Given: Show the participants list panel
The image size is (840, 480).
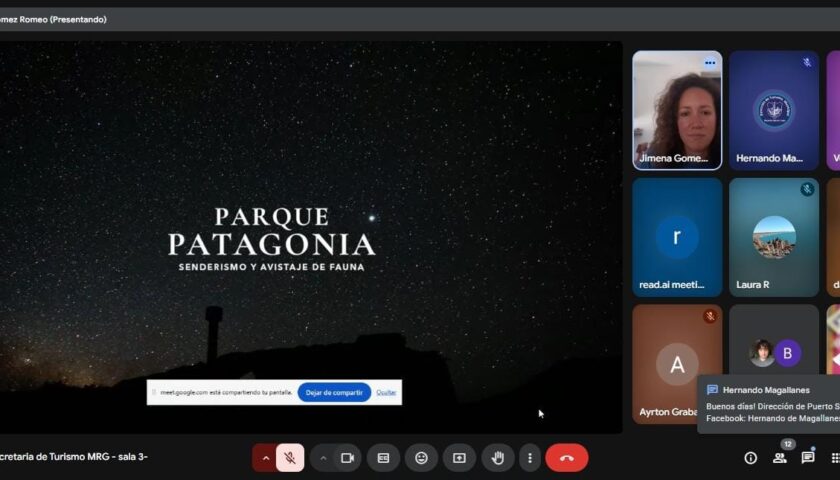Looking at the screenshot, I should [x=779, y=458].
